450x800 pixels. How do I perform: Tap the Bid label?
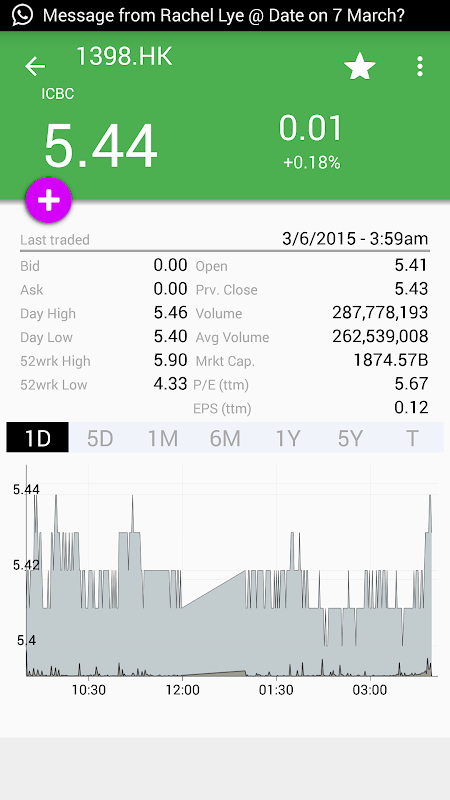click(x=30, y=266)
